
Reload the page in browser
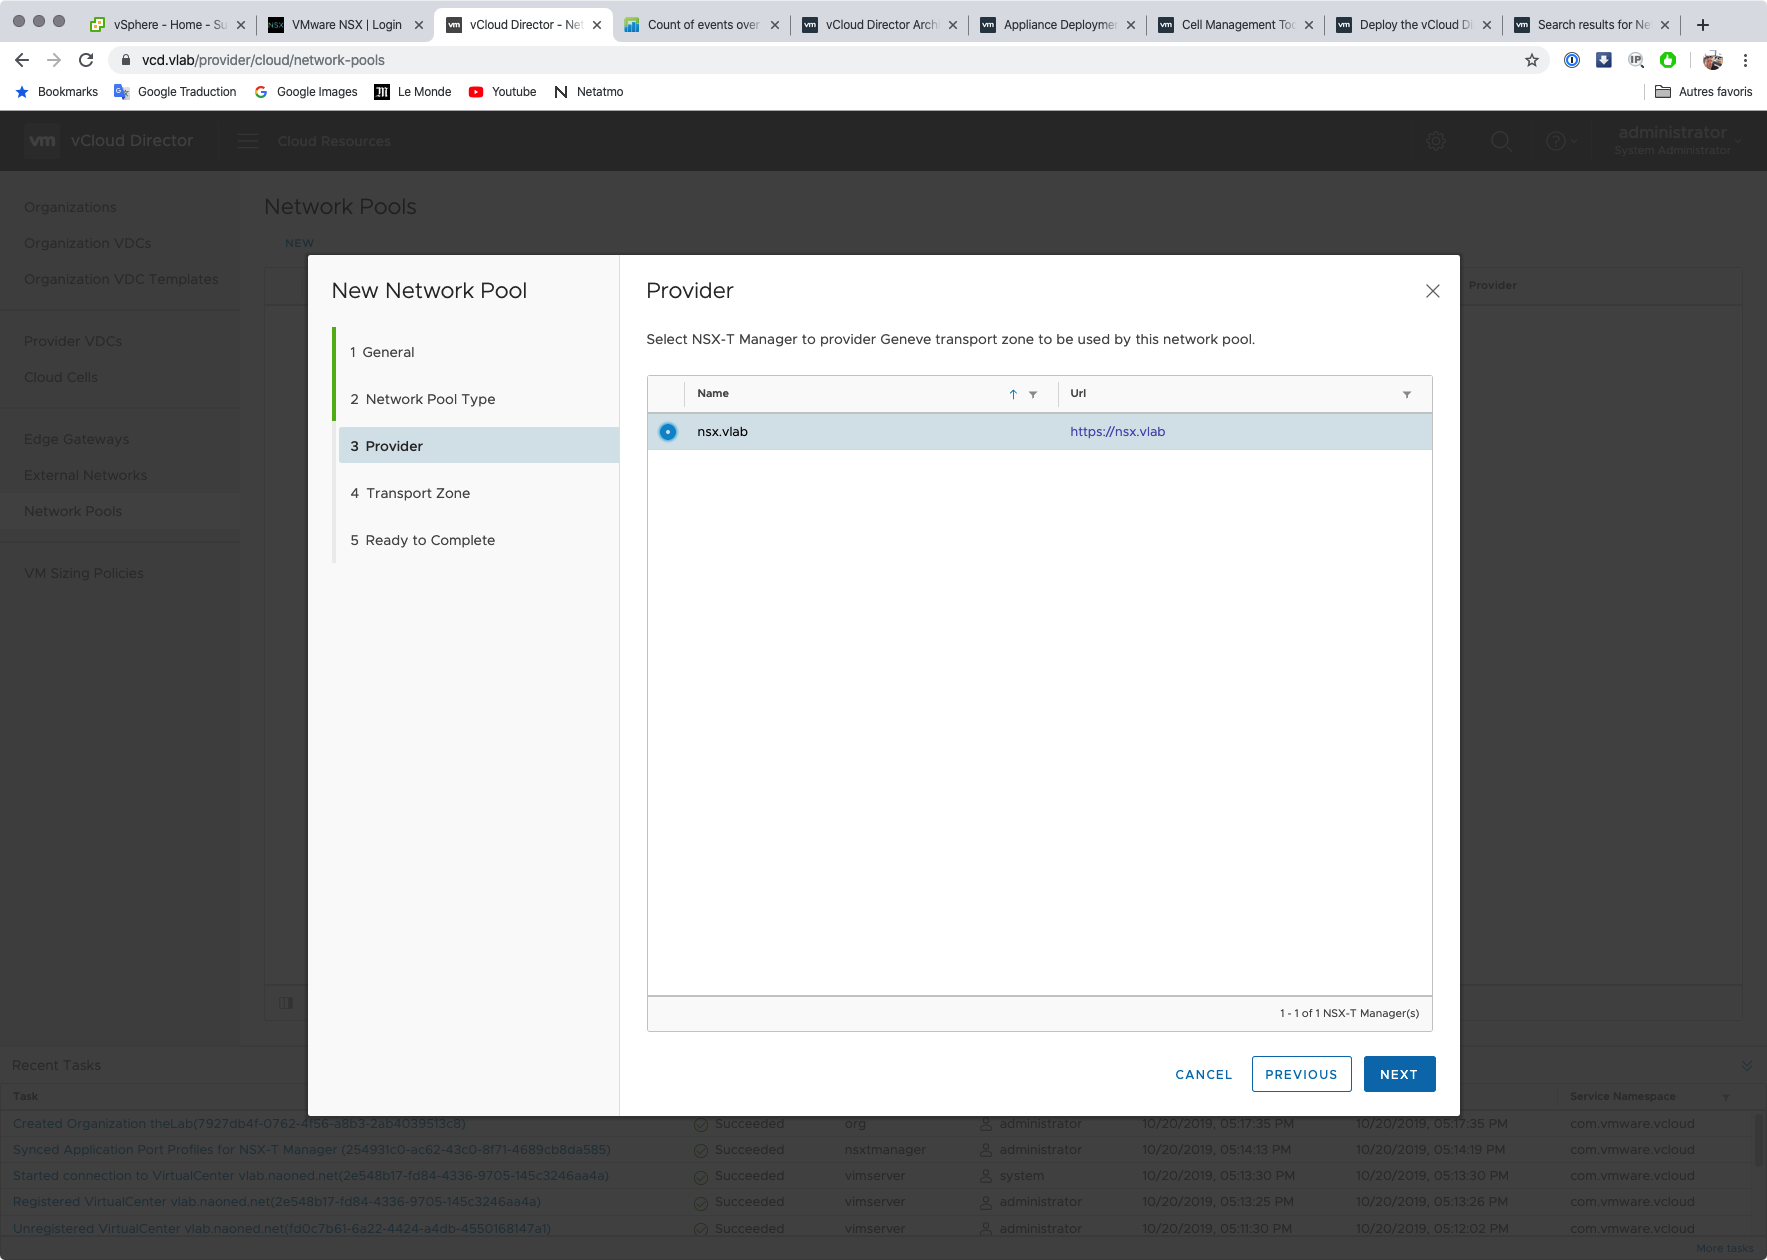coord(86,60)
